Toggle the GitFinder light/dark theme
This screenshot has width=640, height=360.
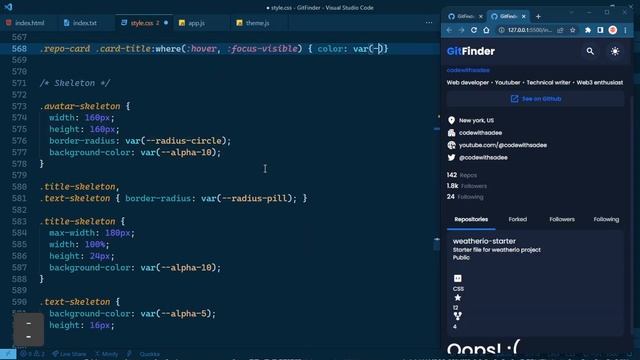pyautogui.click(x=615, y=51)
